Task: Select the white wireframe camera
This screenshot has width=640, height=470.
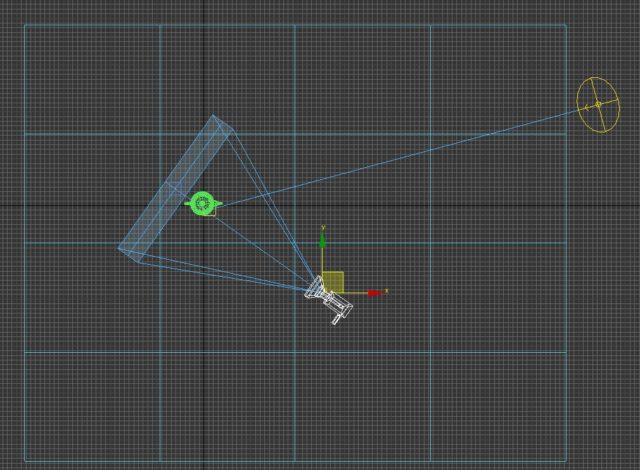Action: point(331,300)
